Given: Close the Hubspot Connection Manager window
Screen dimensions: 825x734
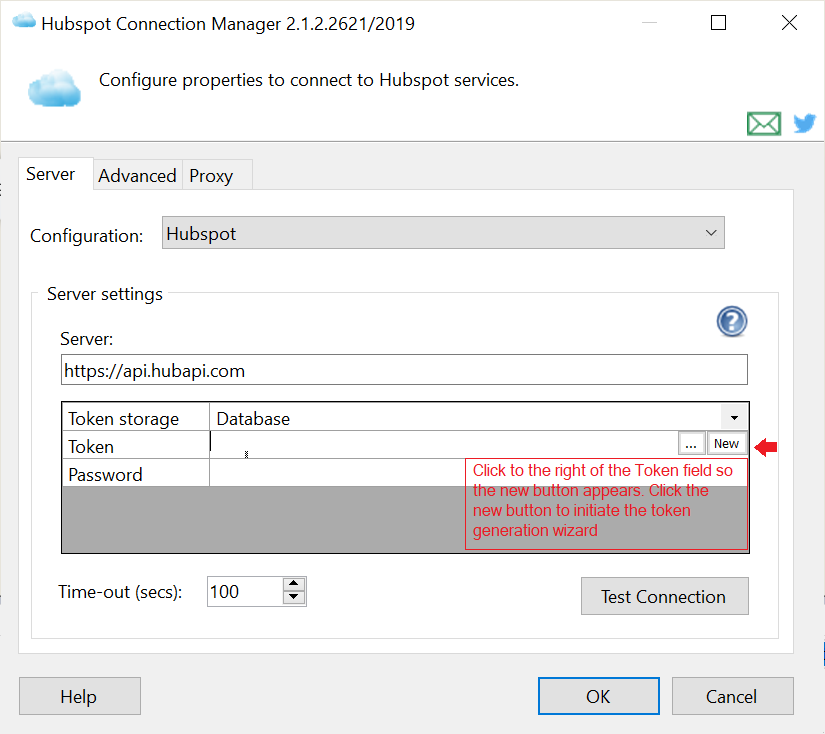Looking at the screenshot, I should point(789,23).
